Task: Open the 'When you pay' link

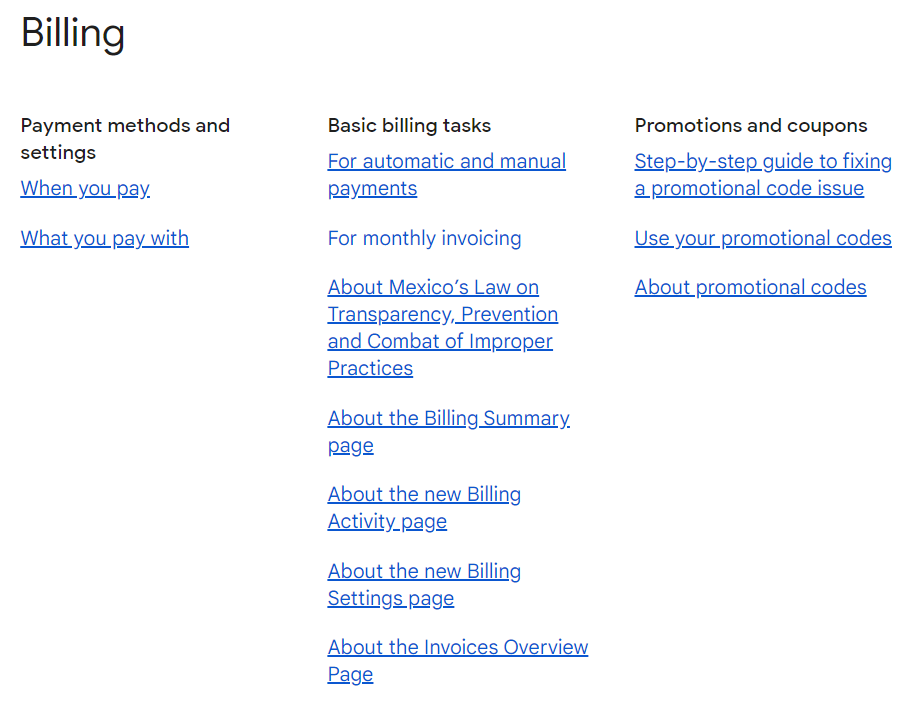Action: point(85,189)
